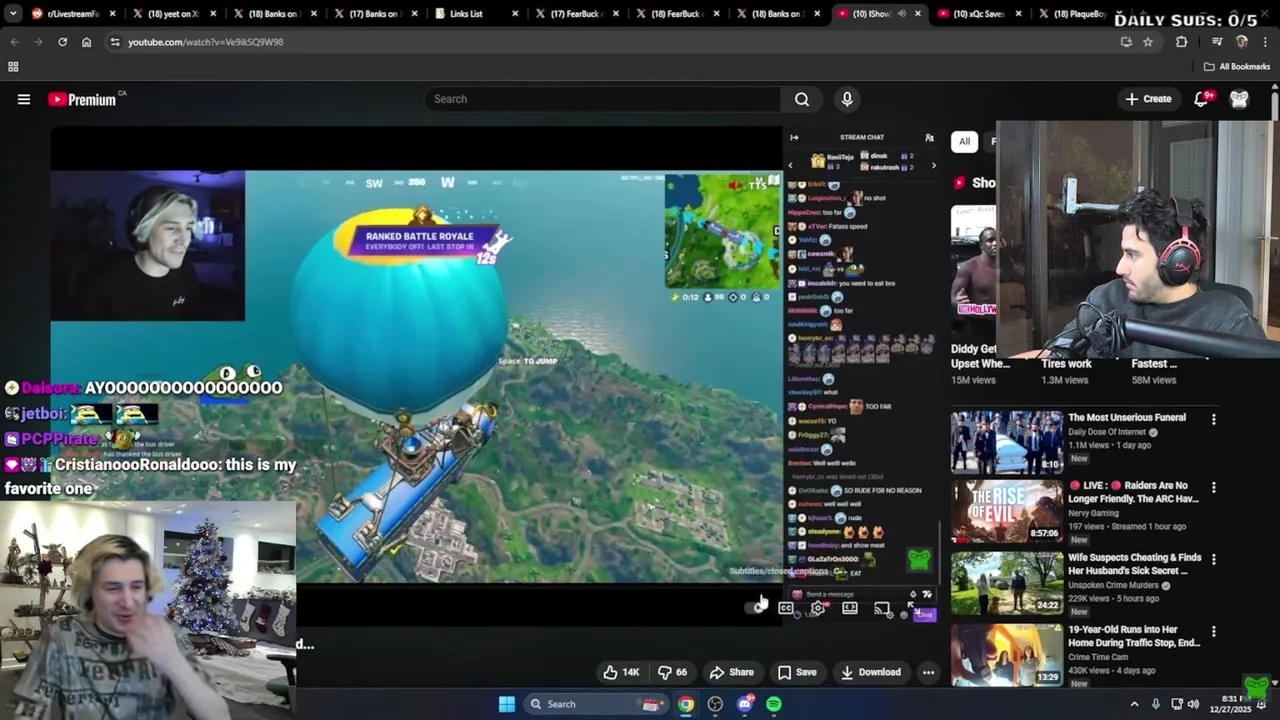Like the video with 14K likes

click(621, 672)
